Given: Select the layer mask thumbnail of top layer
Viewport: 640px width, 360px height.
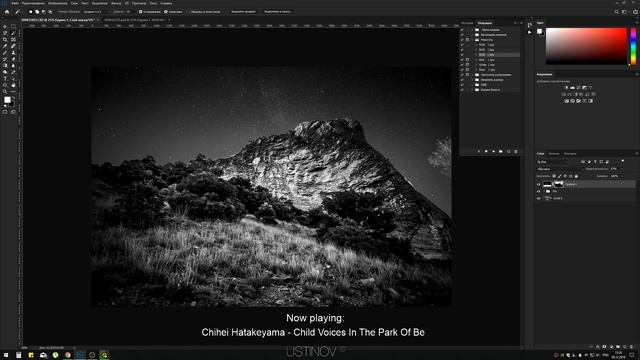Looking at the screenshot, I should (559, 184).
